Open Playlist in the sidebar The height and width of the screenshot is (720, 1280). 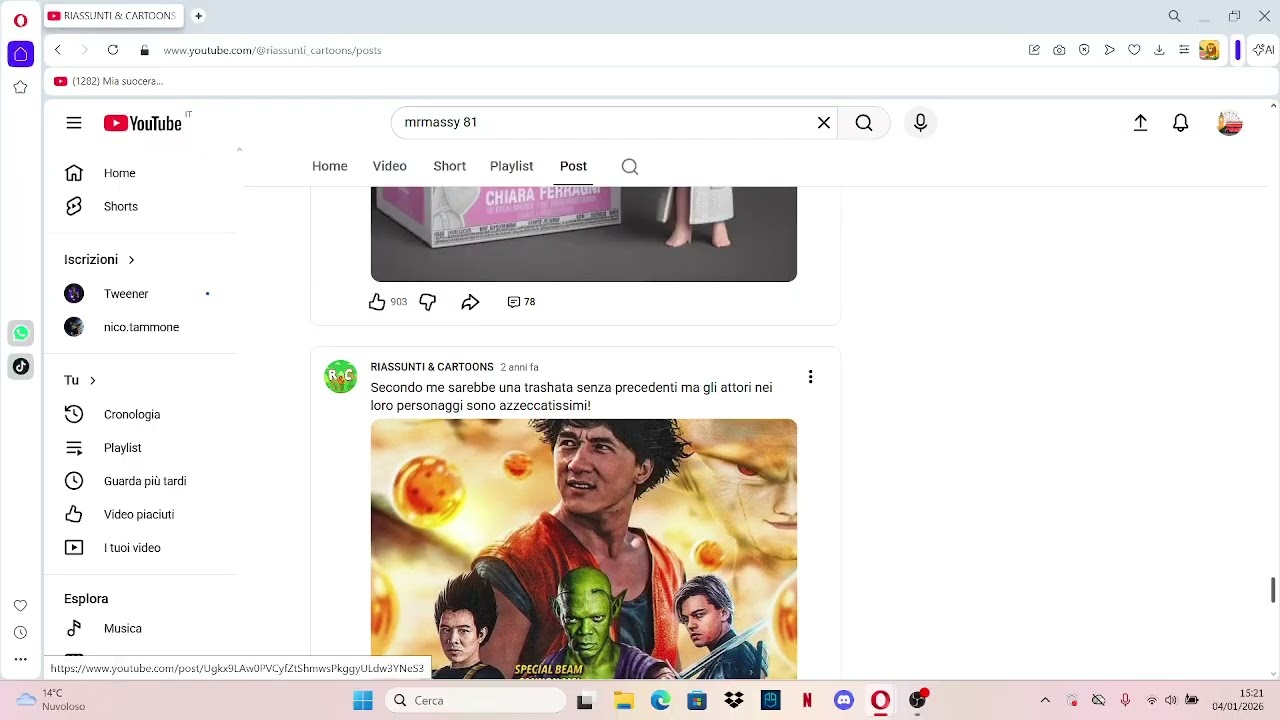click(x=140, y=448)
